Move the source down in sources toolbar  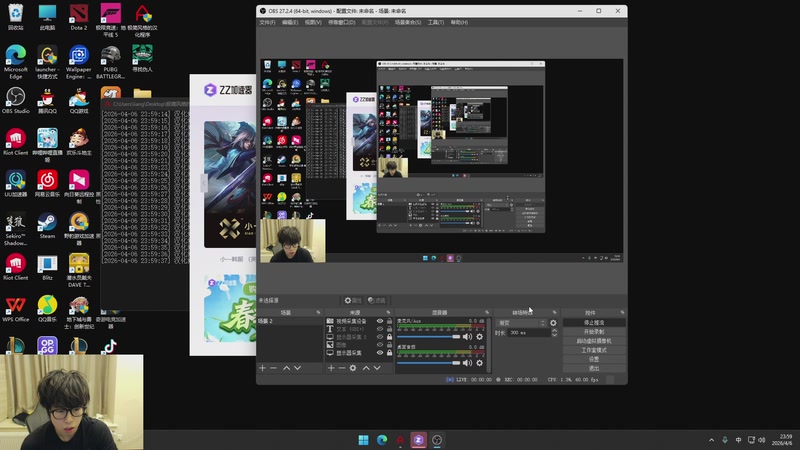point(377,368)
